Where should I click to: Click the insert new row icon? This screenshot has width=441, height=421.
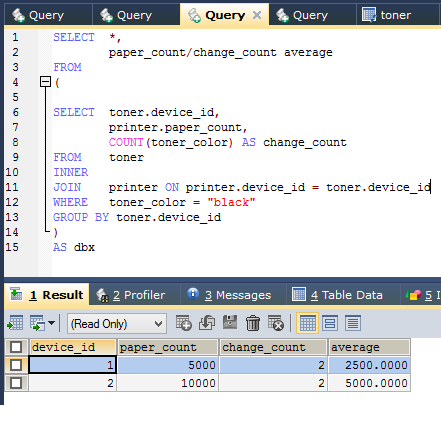tap(184, 323)
